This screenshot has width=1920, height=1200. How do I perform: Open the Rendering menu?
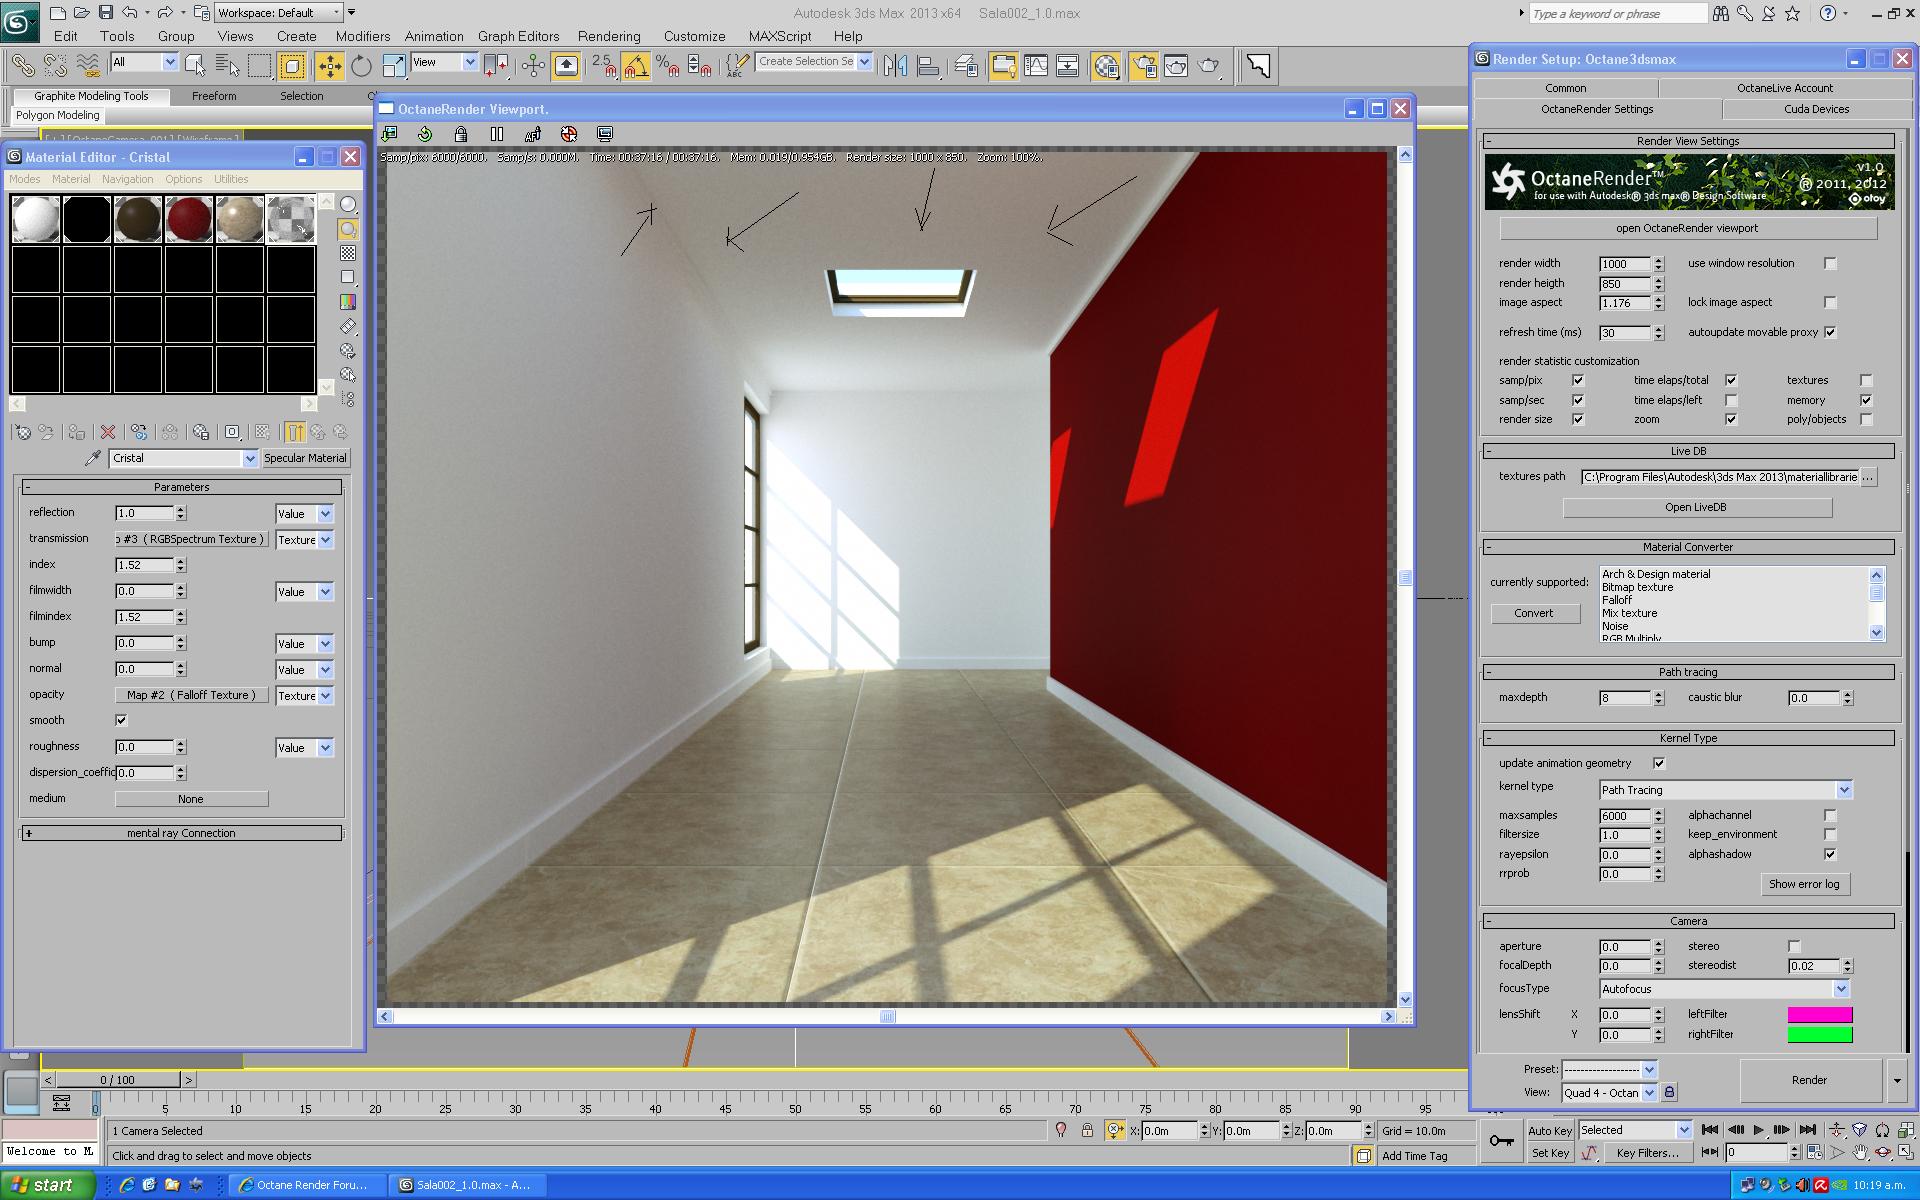coord(608,36)
